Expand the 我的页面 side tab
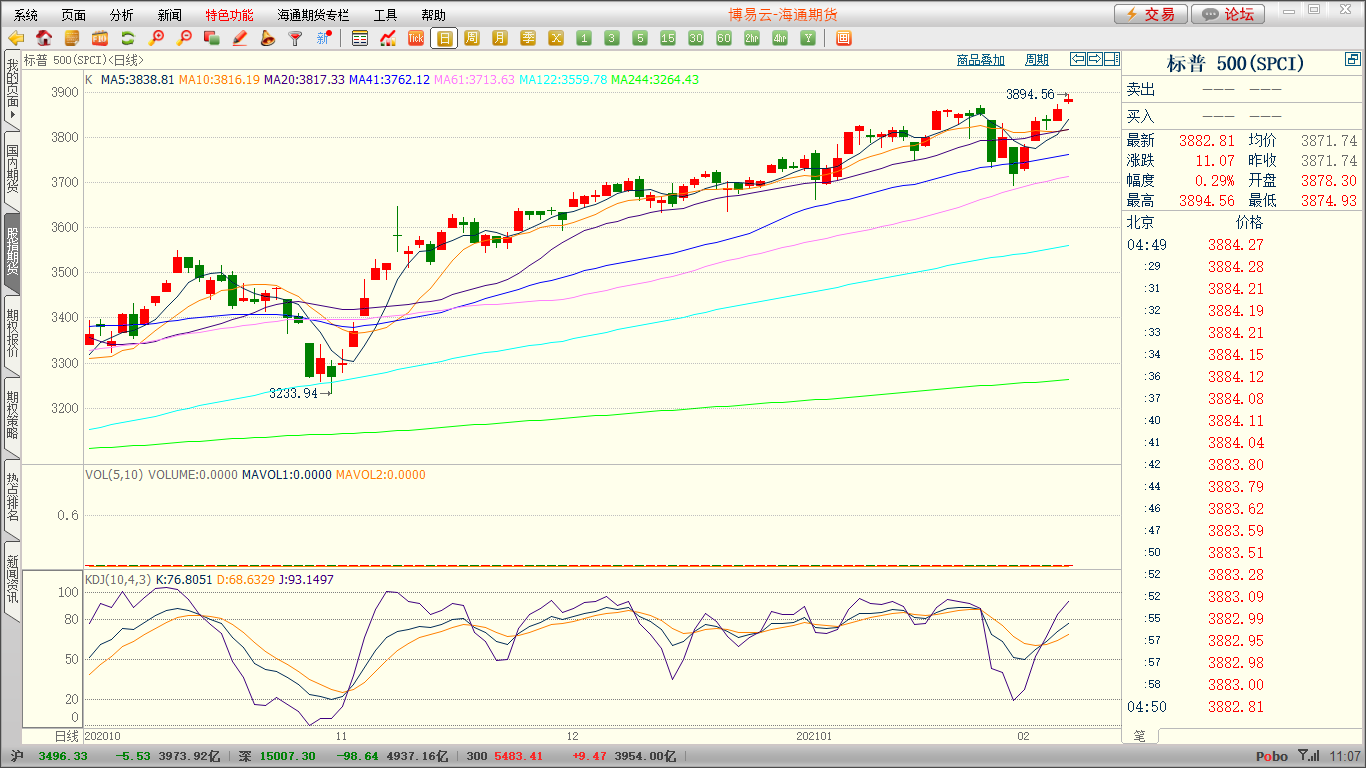This screenshot has width=1366, height=768. pyautogui.click(x=12, y=89)
